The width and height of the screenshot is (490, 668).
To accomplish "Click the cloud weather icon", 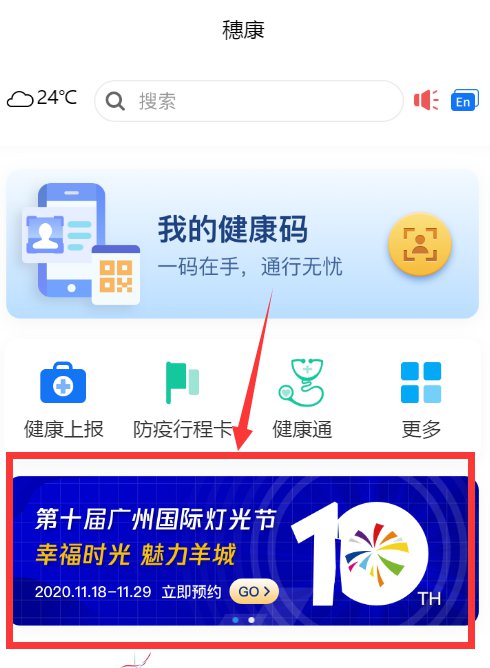I will click(20, 99).
